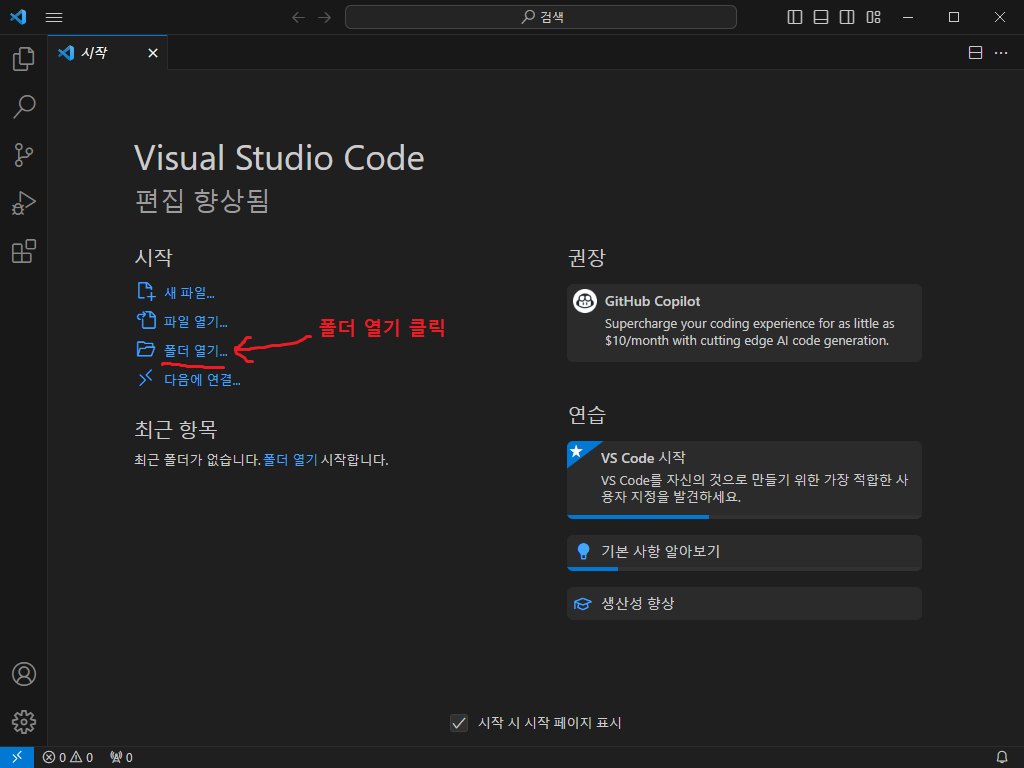Toggle the bottom panel layout icon
Viewport: 1024px width, 768px height.
(x=821, y=17)
